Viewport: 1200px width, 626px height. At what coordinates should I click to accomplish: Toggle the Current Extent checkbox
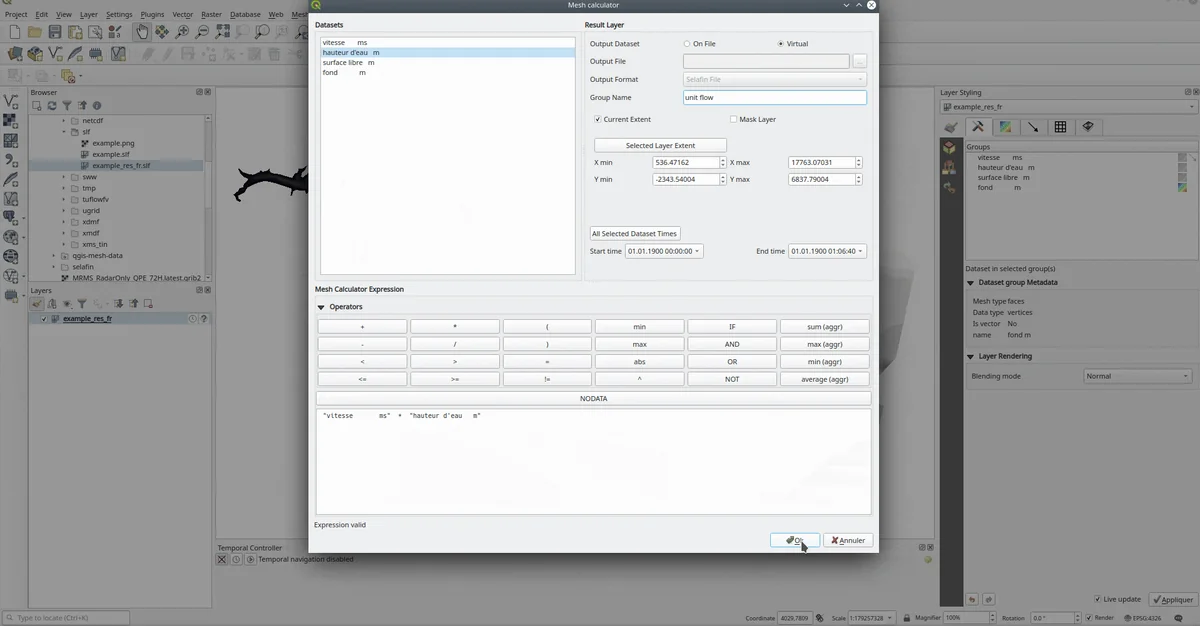click(x=597, y=119)
